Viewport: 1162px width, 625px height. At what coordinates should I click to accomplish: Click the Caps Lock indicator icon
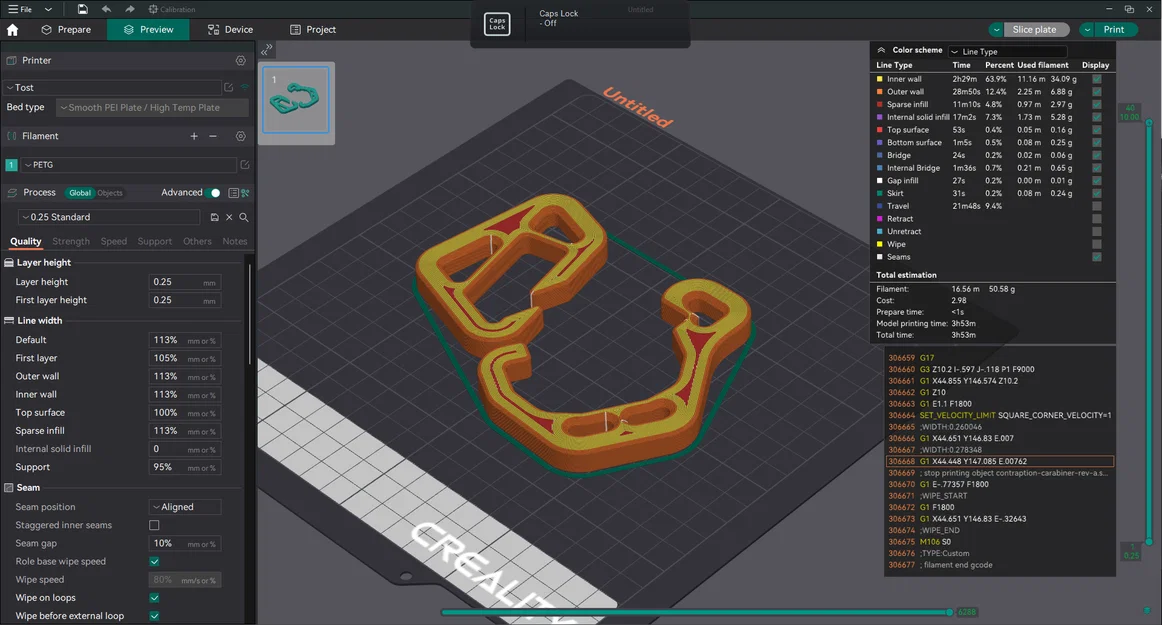coord(497,24)
